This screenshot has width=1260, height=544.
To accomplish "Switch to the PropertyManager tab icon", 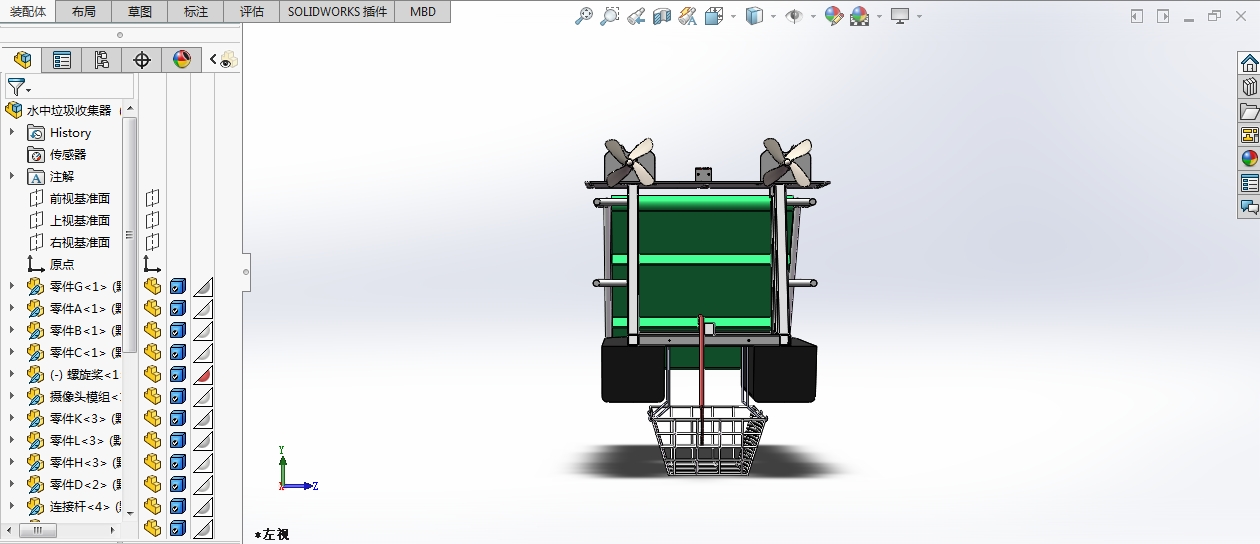I will (x=62, y=60).
